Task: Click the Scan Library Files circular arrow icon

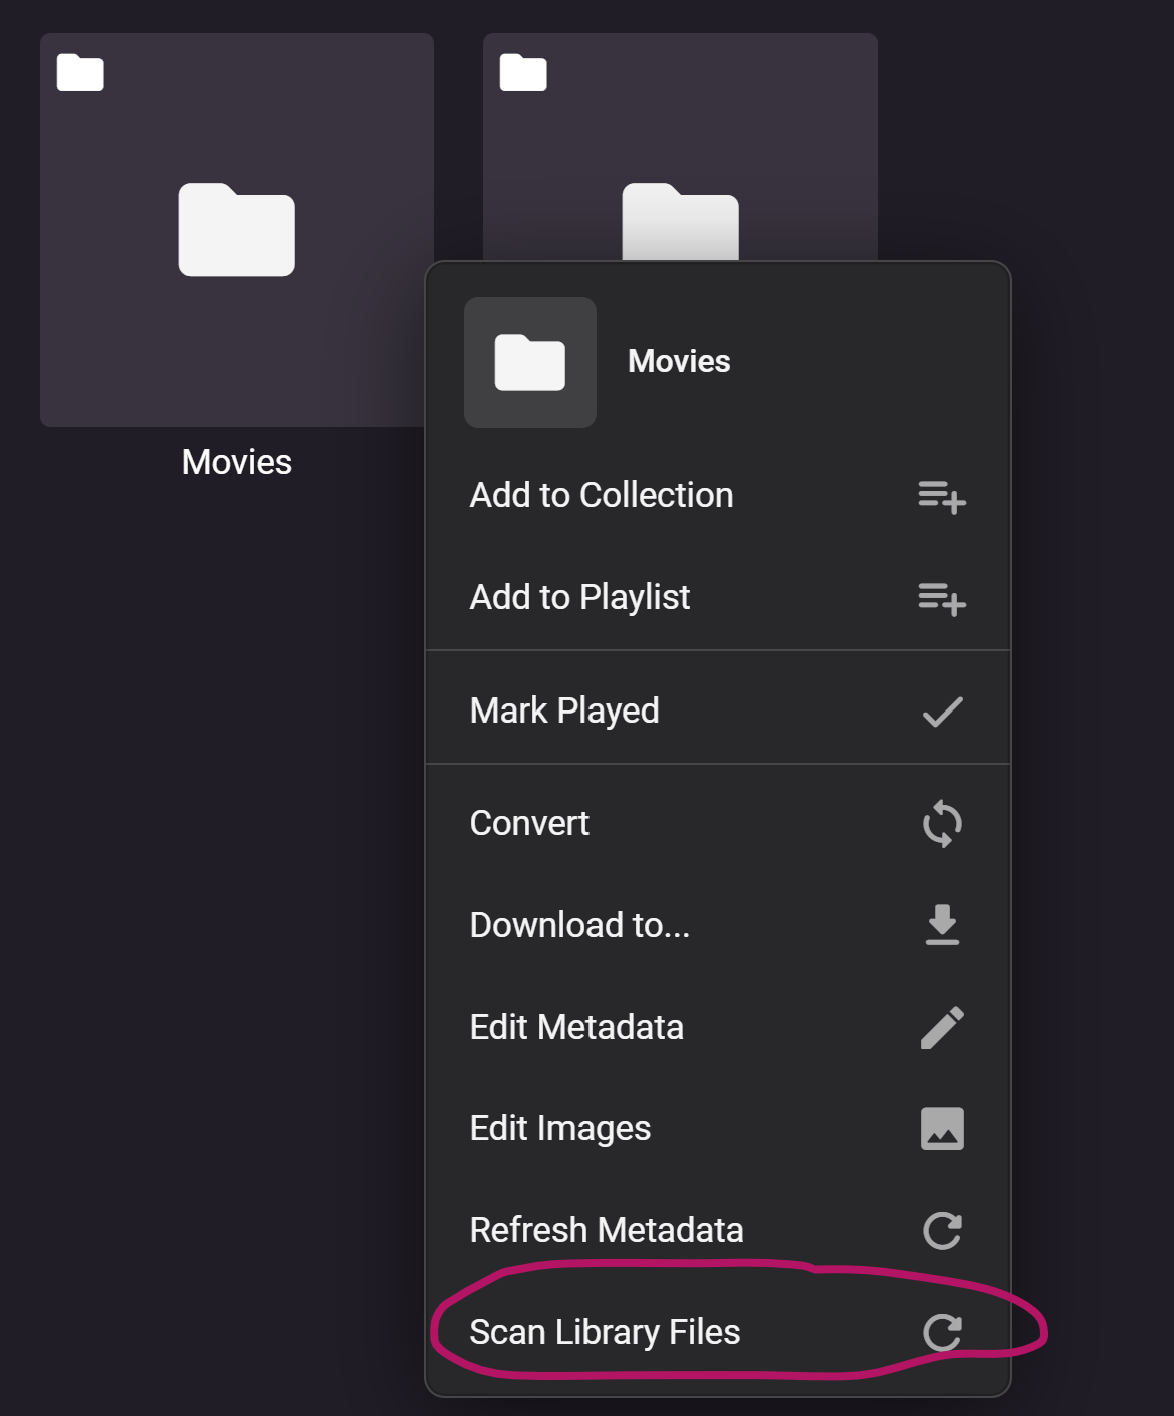Action: (942, 1332)
